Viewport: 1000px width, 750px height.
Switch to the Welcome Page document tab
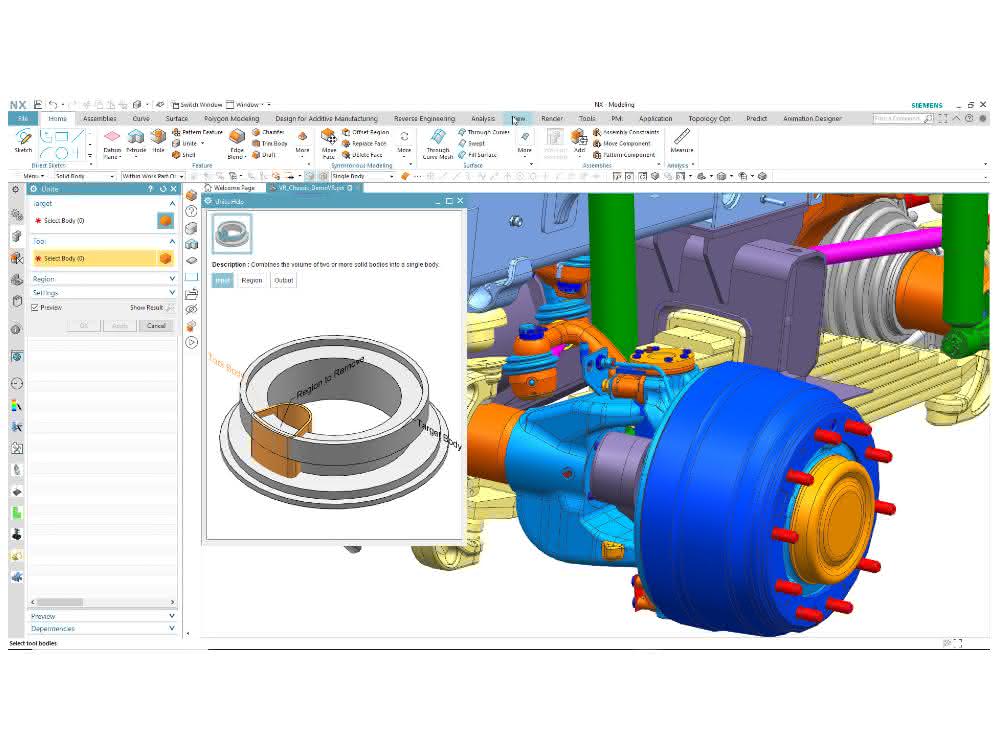coord(230,188)
